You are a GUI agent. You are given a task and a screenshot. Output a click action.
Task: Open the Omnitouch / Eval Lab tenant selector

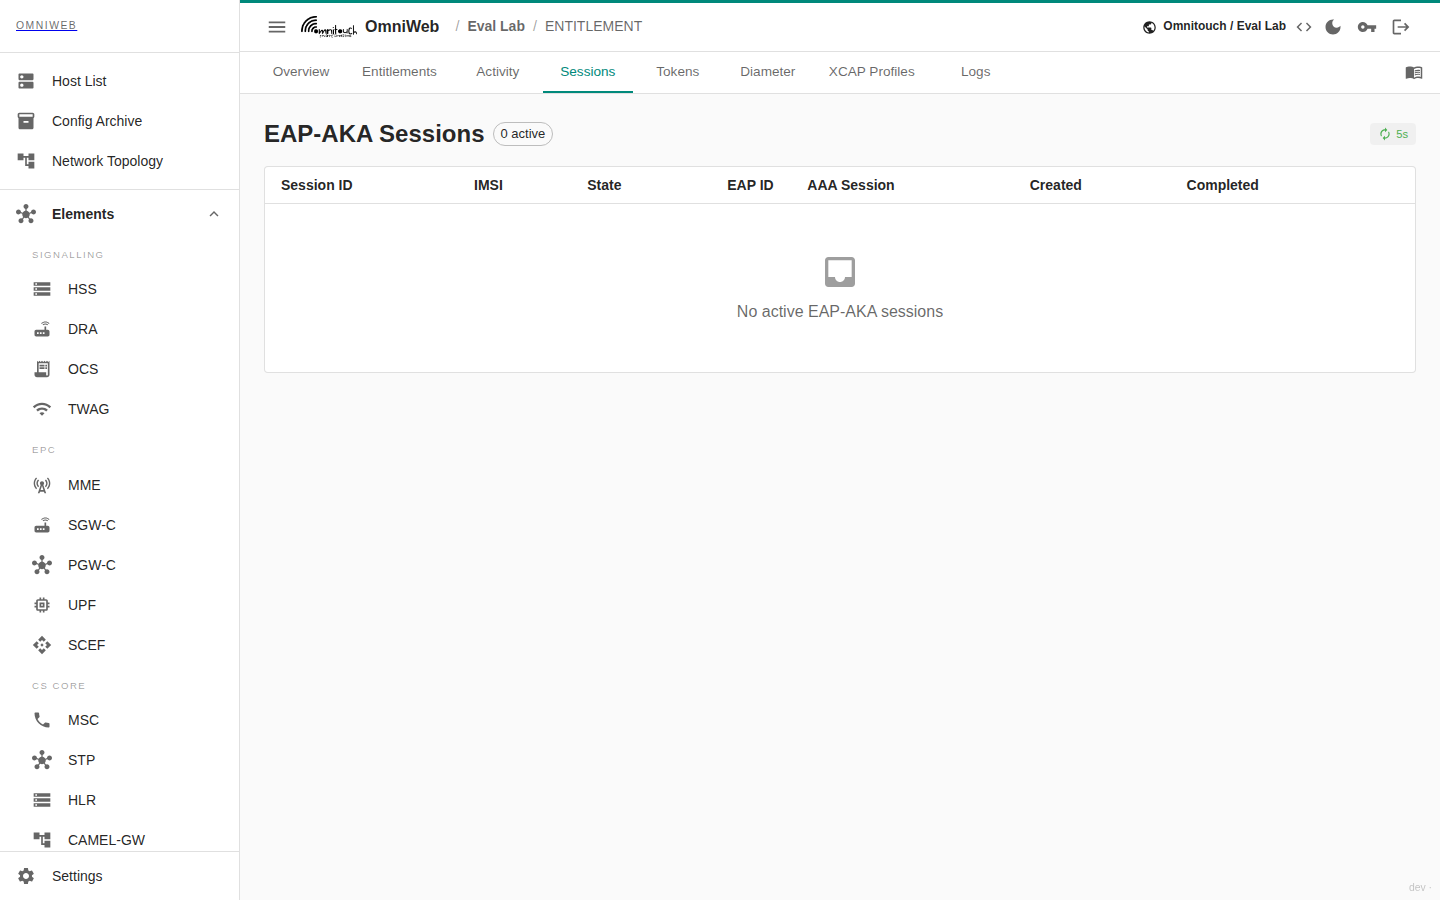click(x=1214, y=26)
